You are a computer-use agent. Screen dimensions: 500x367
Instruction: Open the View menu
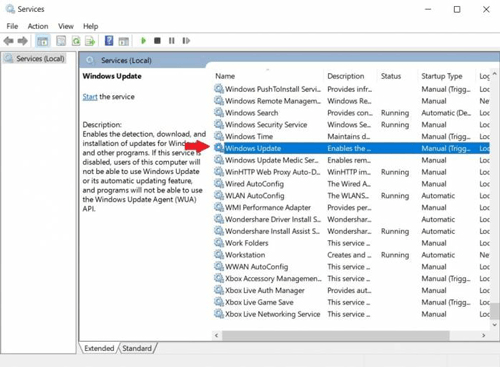(x=66, y=26)
